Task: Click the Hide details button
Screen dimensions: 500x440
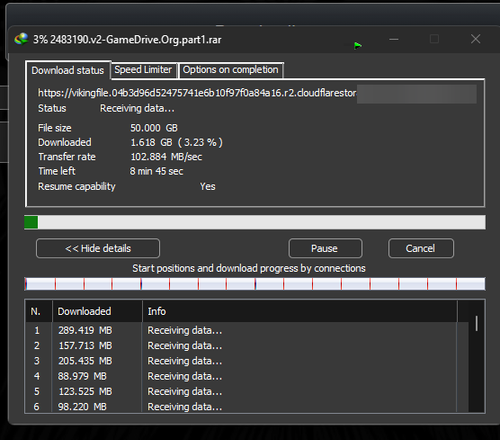Action: [98, 248]
